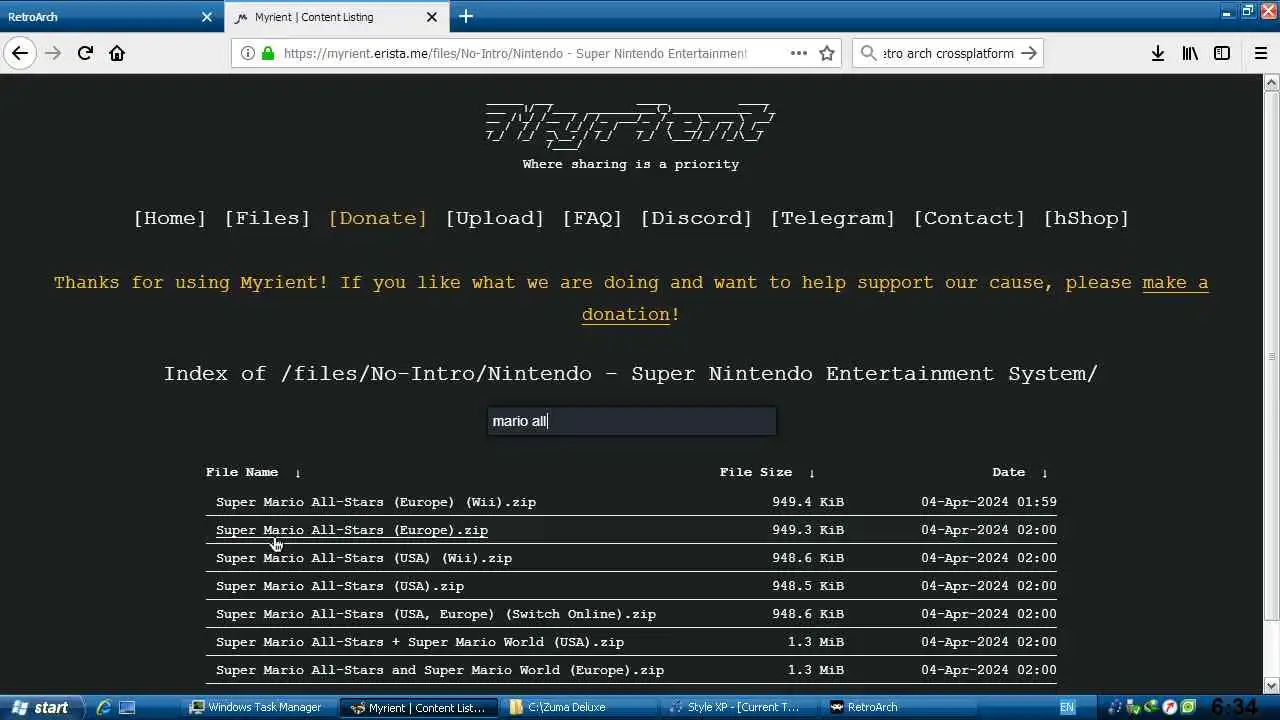The height and width of the screenshot is (720, 1280).
Task: Sort the list by File Size
Action: pos(756,472)
